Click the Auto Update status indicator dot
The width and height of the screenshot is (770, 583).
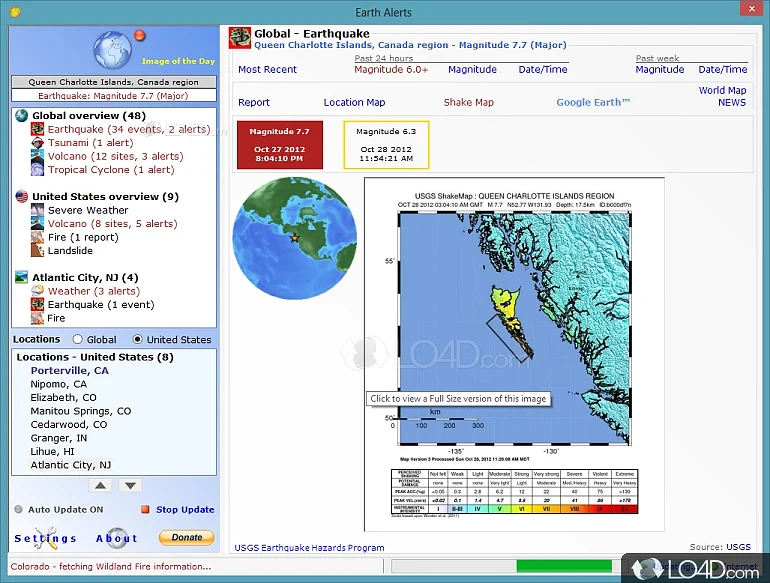coord(19,509)
